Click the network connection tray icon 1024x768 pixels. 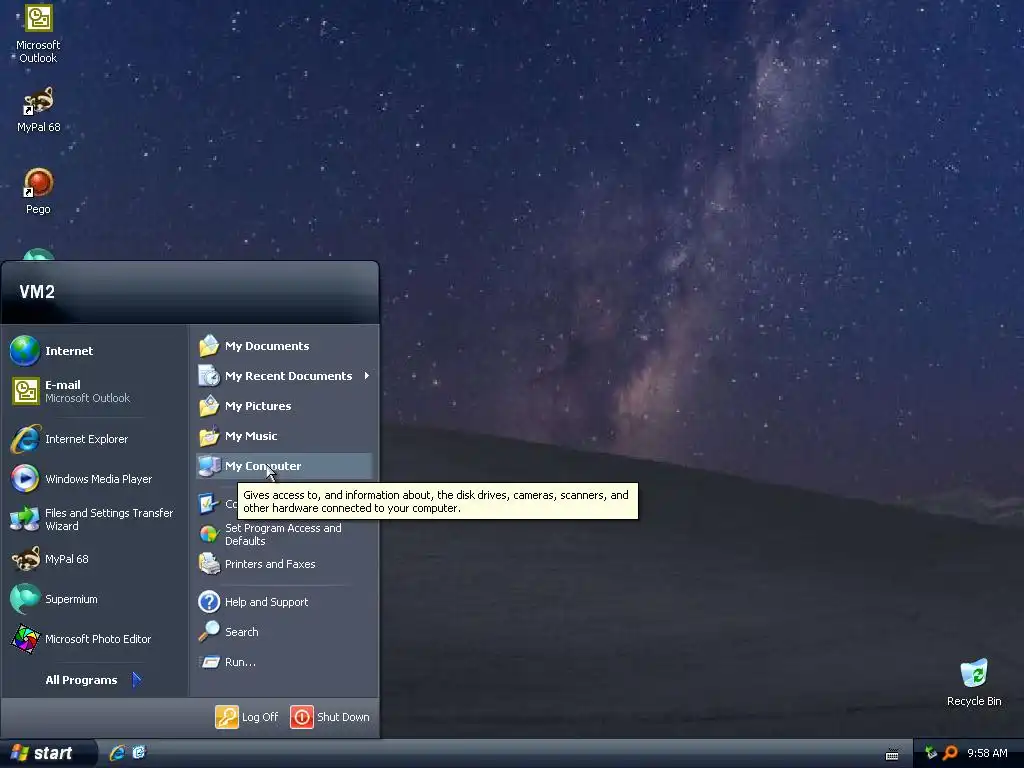coord(931,753)
